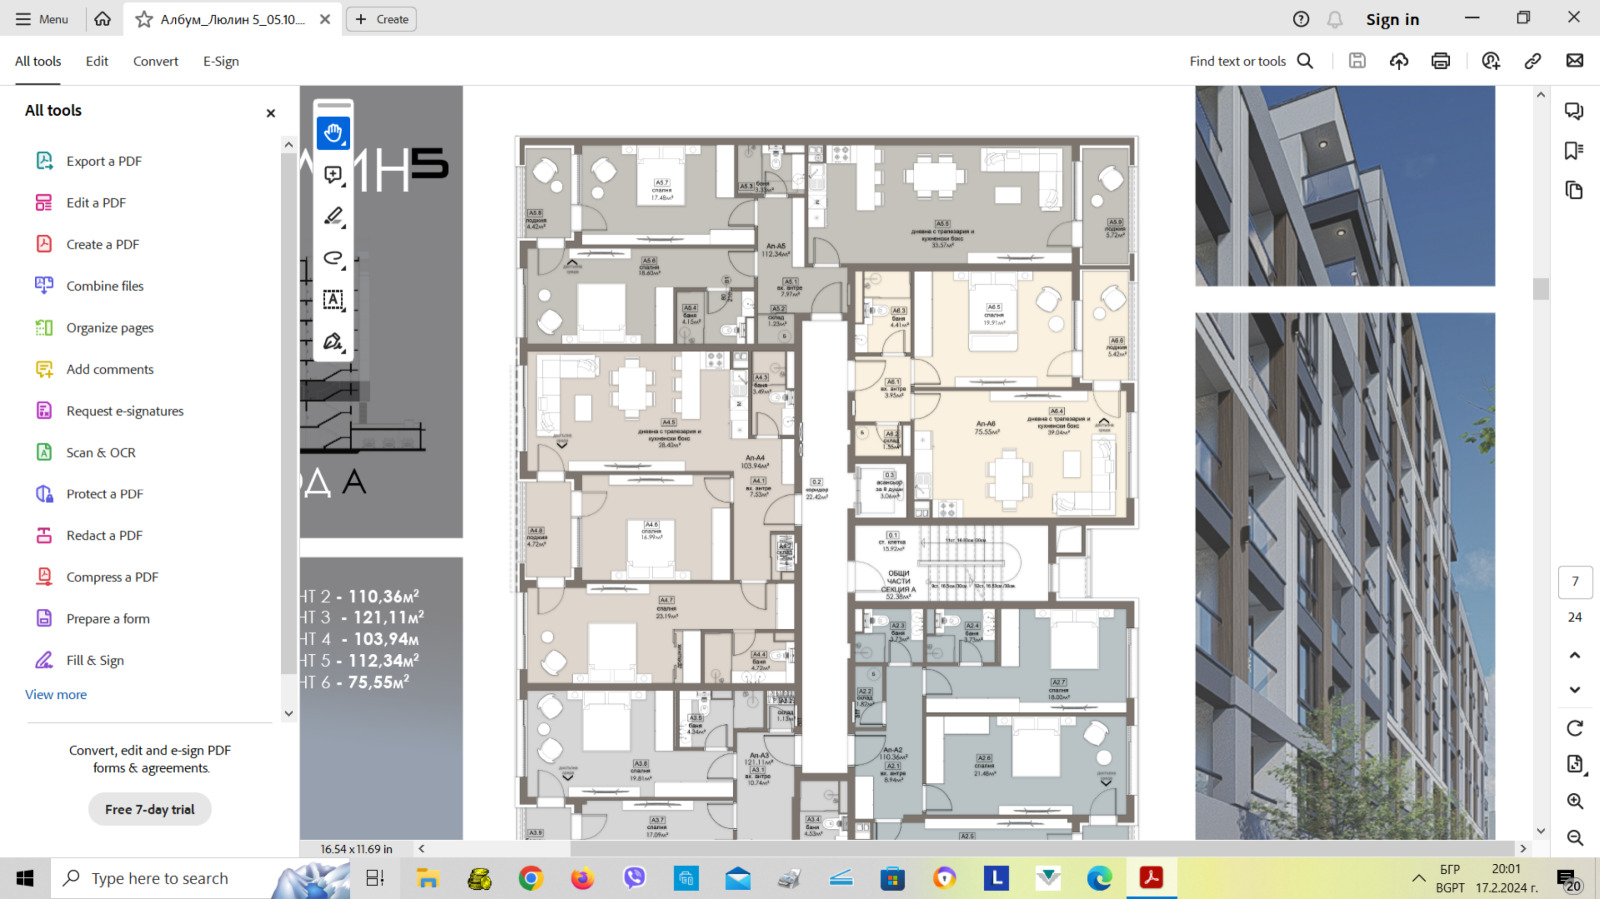Open the Convert menu tab
The width and height of the screenshot is (1600, 899).
[156, 61]
